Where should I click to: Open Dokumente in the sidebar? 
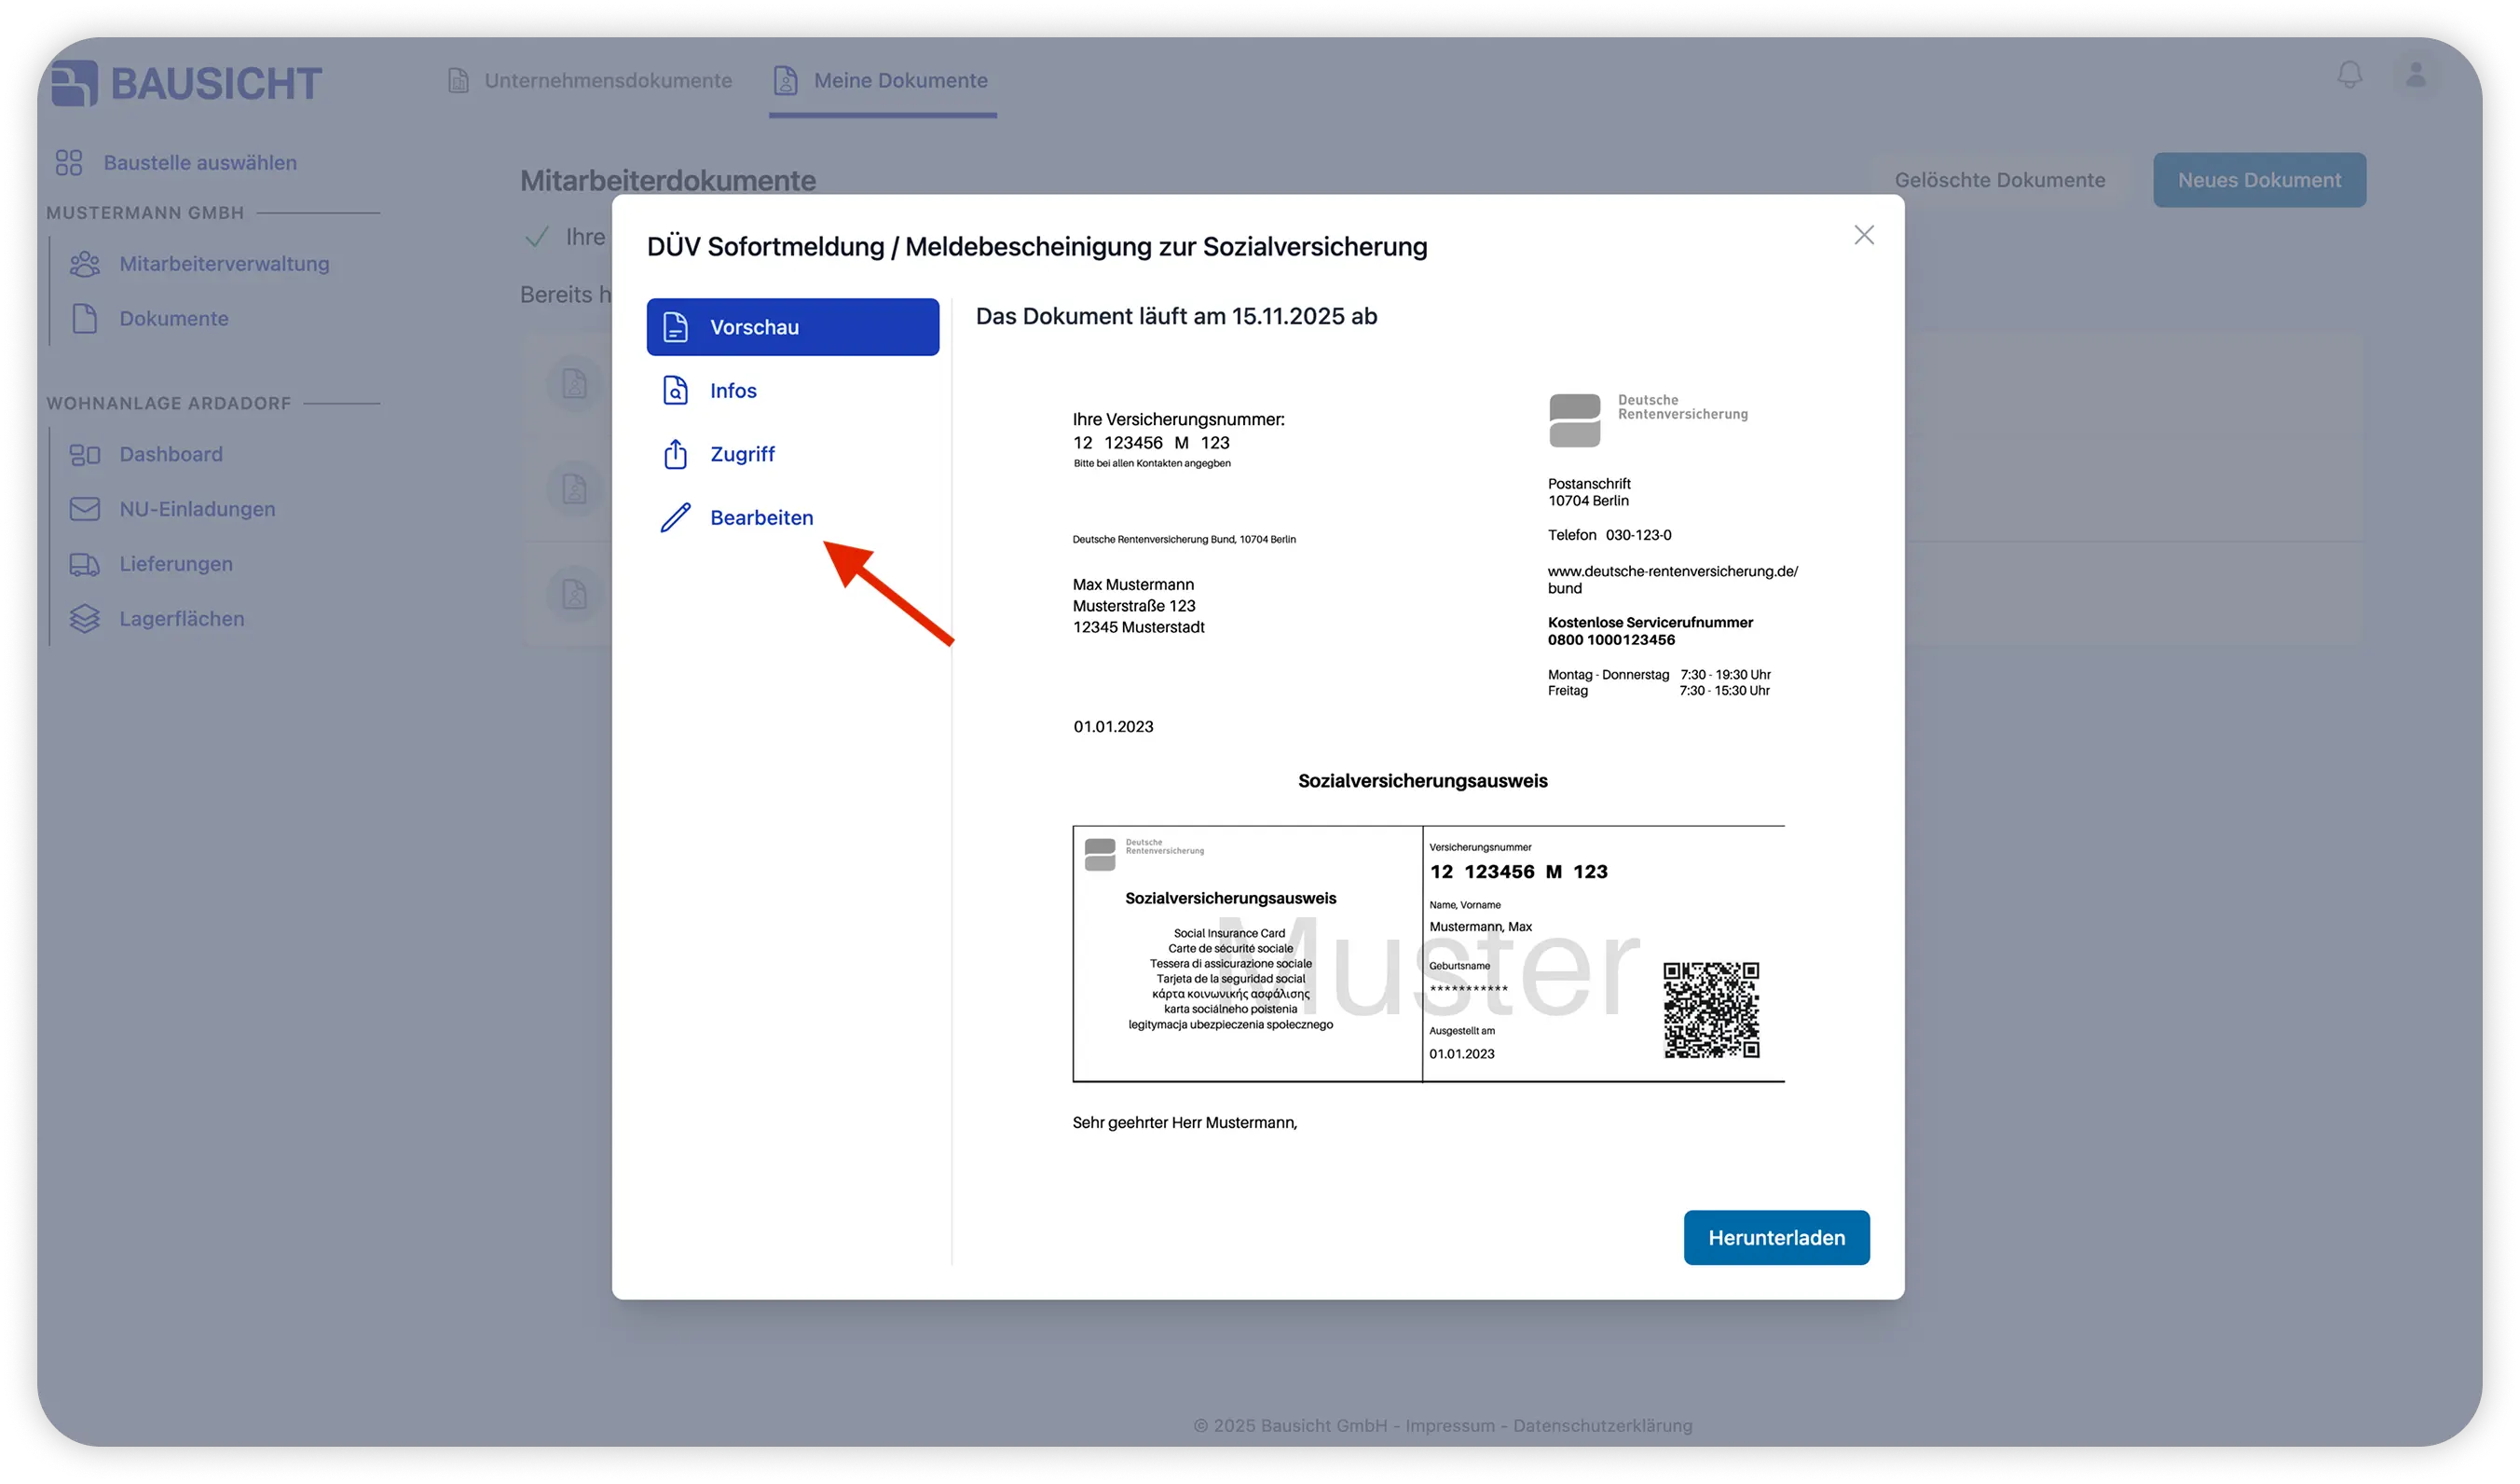point(174,319)
